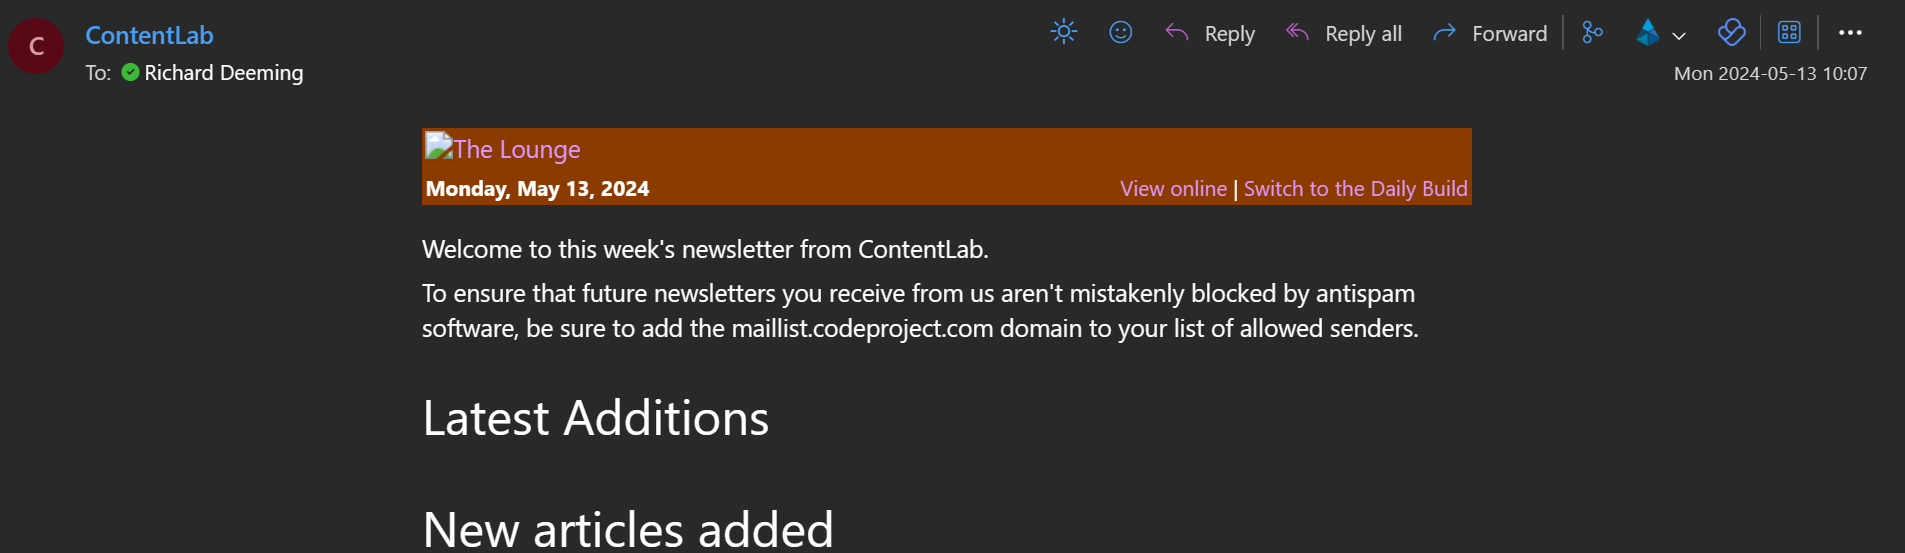
Task: Open the View online link
Action: tap(1173, 189)
